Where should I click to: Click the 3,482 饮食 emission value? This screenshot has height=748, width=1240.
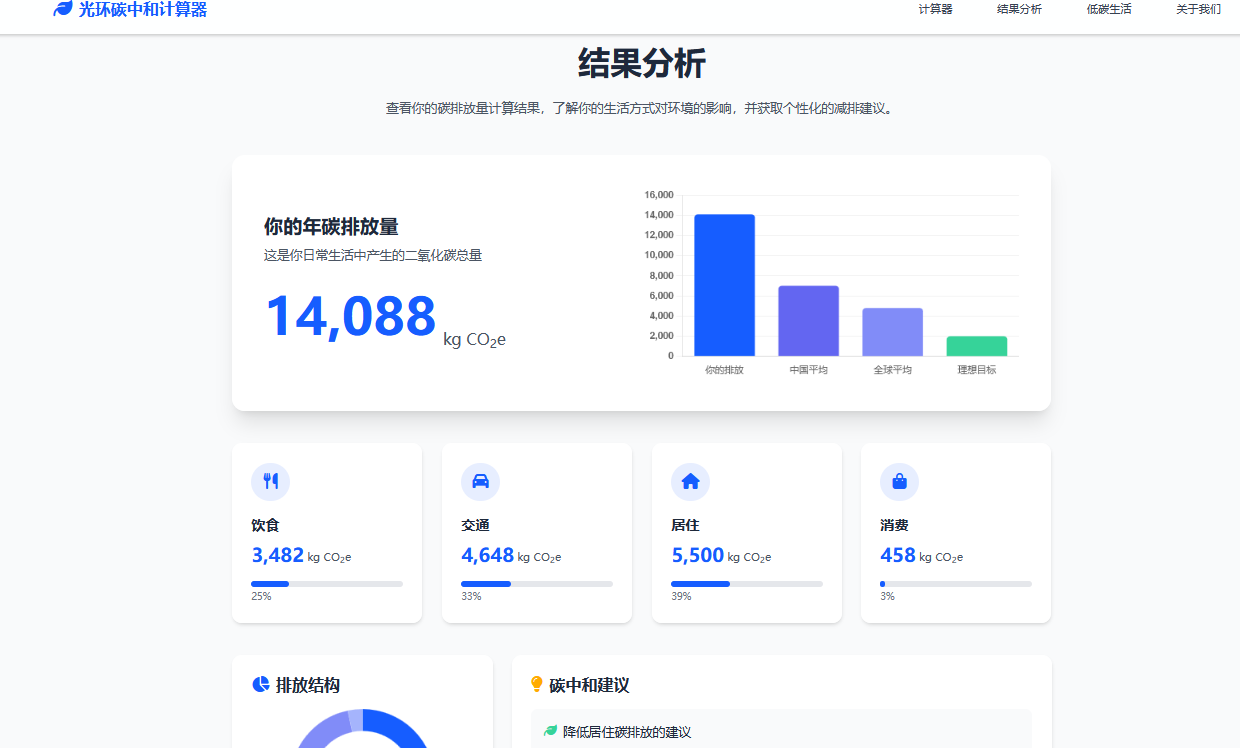(277, 555)
